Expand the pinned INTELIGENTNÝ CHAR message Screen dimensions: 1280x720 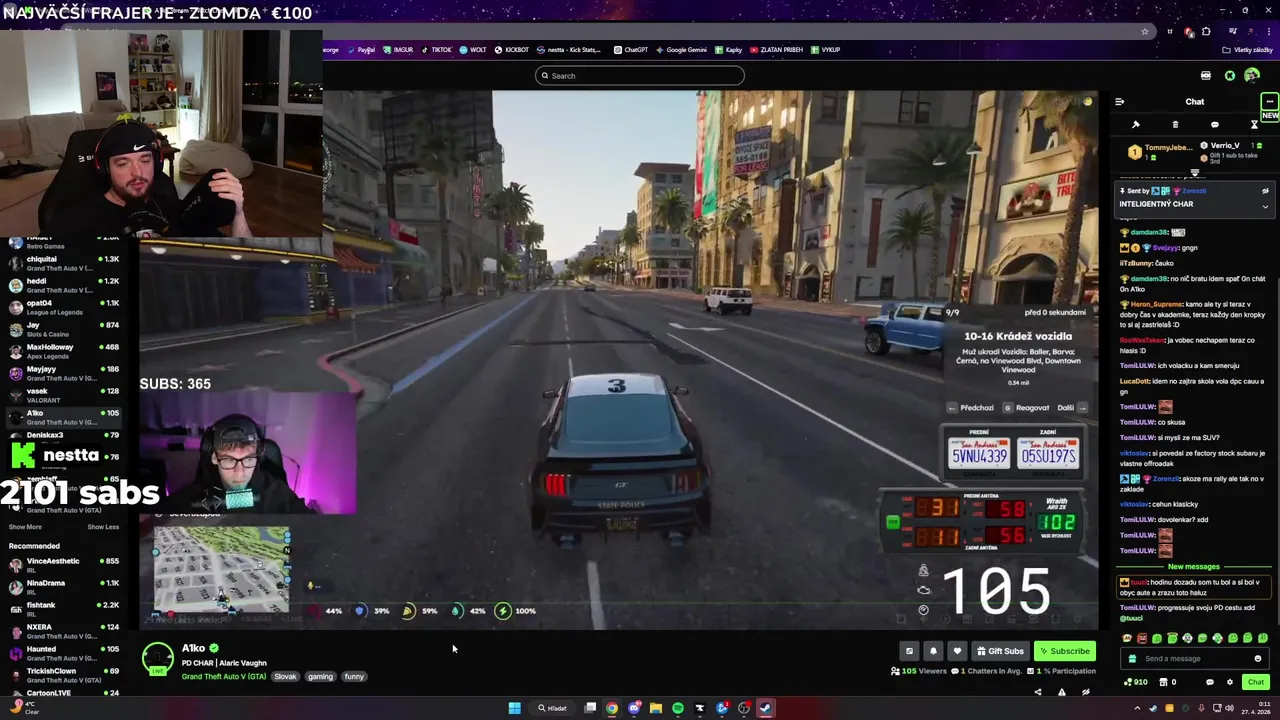[x=1265, y=207]
